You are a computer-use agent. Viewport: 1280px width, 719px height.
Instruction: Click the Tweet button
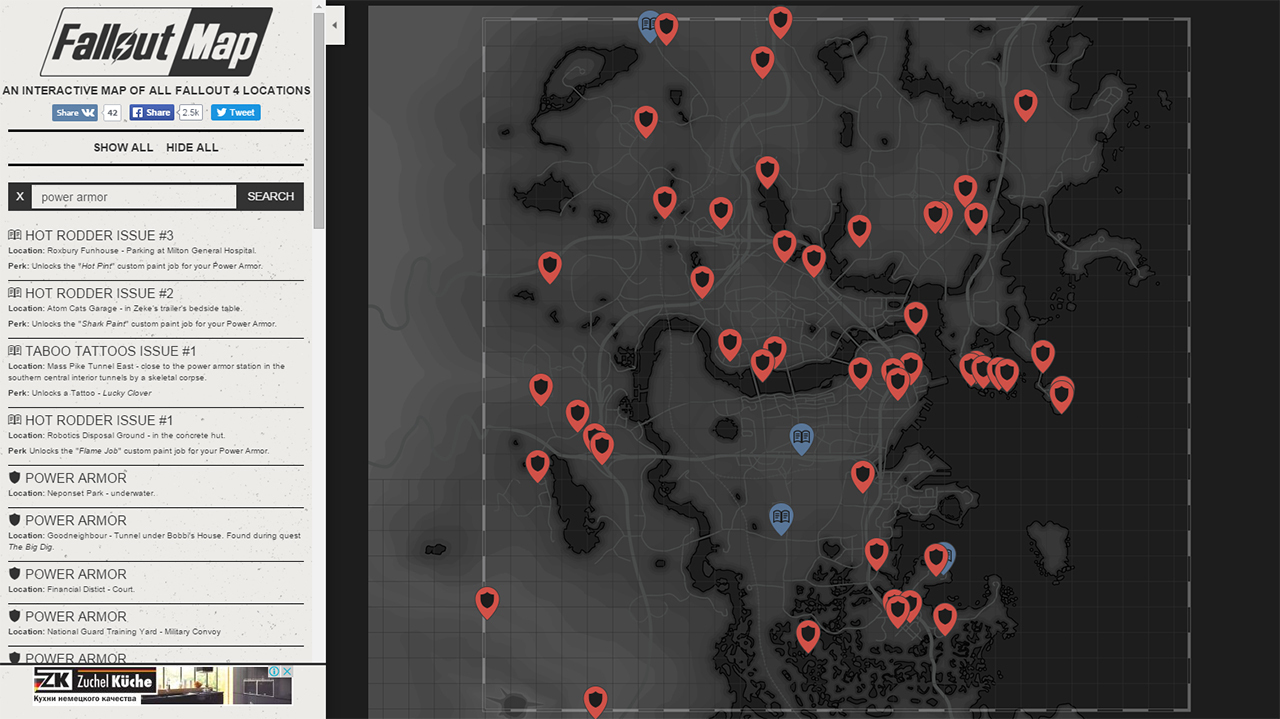click(x=236, y=113)
